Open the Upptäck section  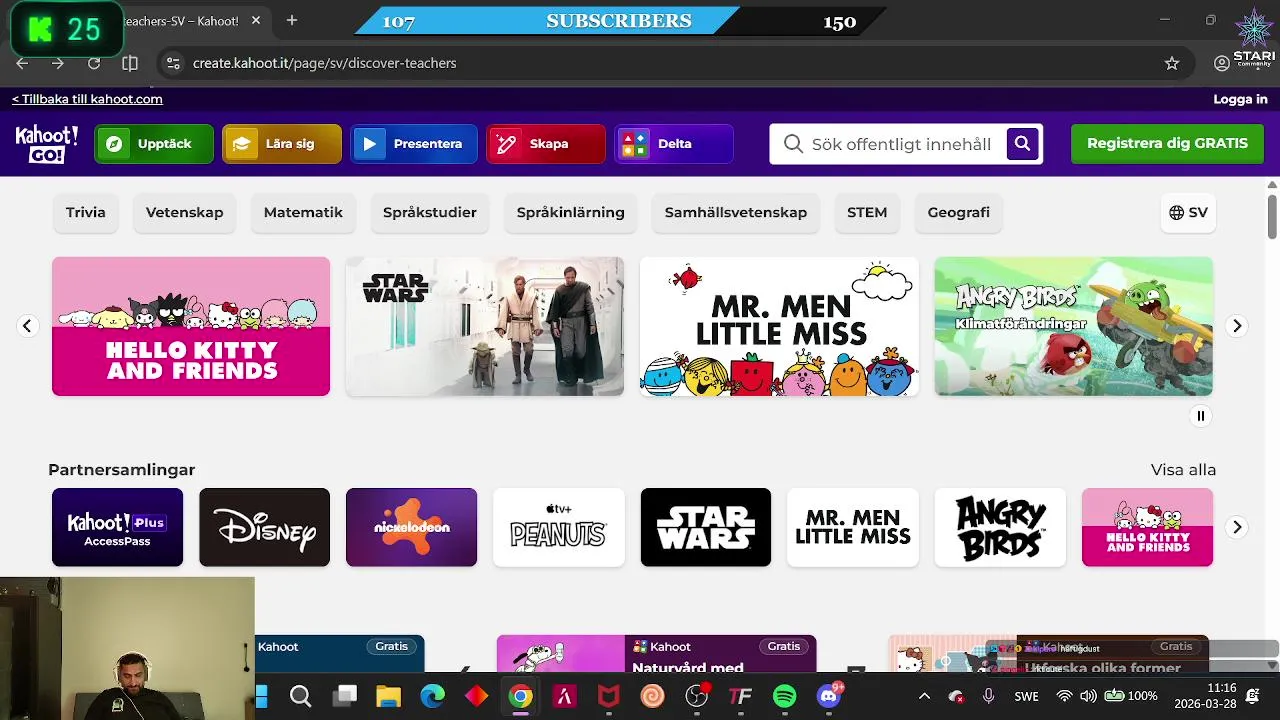tap(154, 144)
